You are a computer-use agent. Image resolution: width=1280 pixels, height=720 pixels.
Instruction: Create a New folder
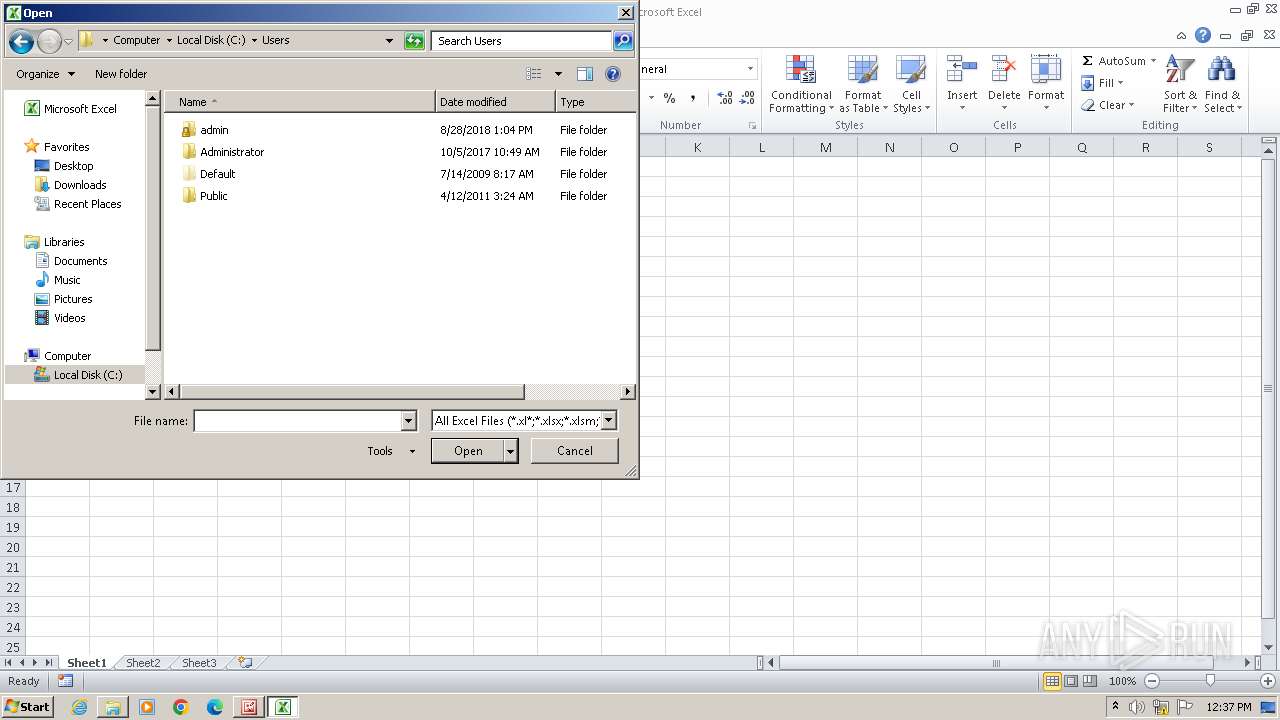[121, 74]
